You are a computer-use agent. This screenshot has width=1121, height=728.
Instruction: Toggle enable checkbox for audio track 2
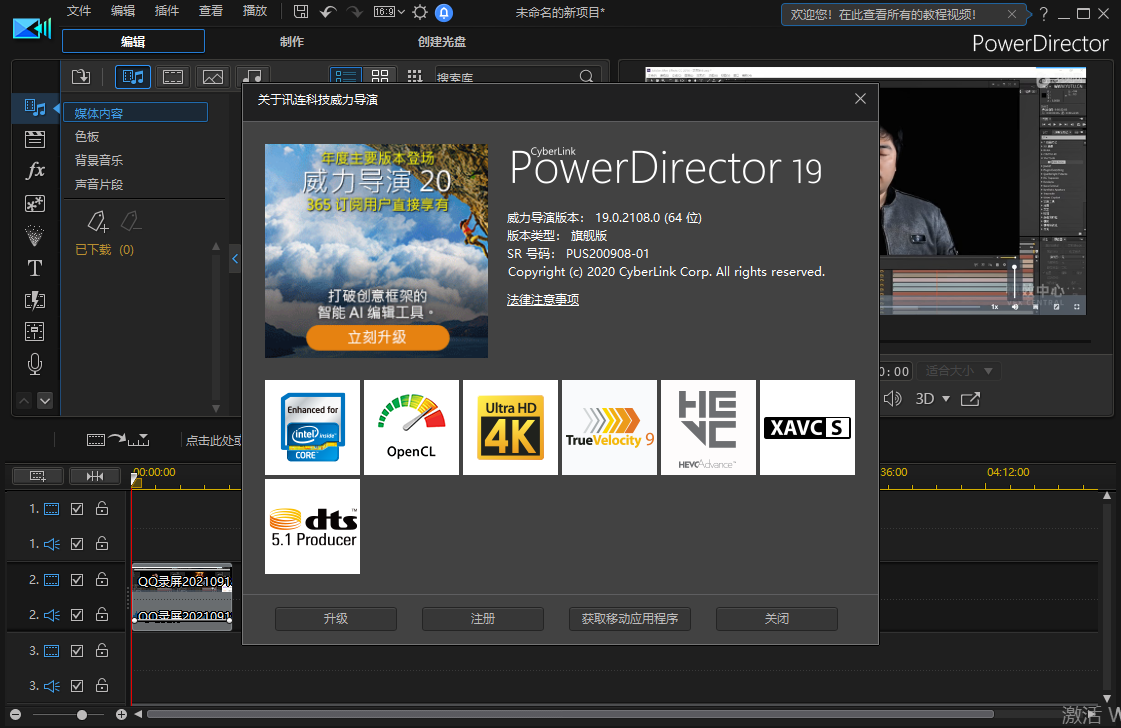pyautogui.click(x=77, y=615)
